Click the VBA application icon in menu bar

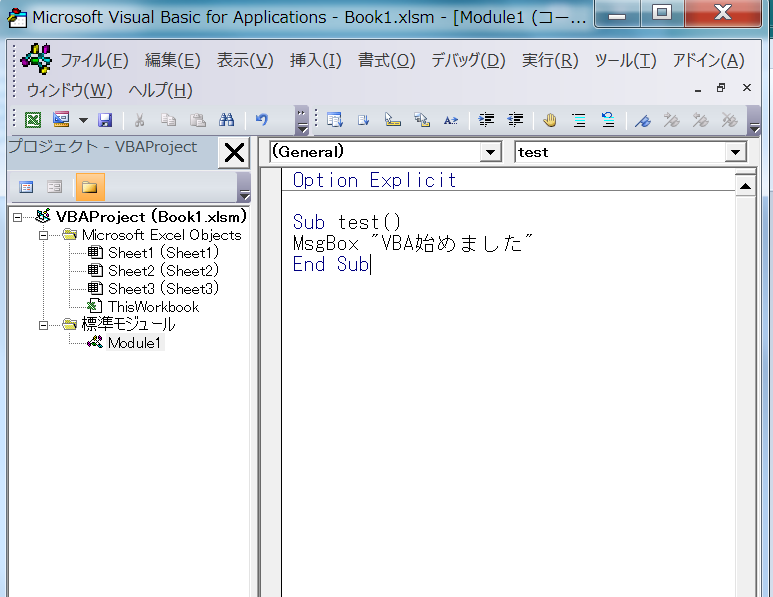(x=36, y=59)
